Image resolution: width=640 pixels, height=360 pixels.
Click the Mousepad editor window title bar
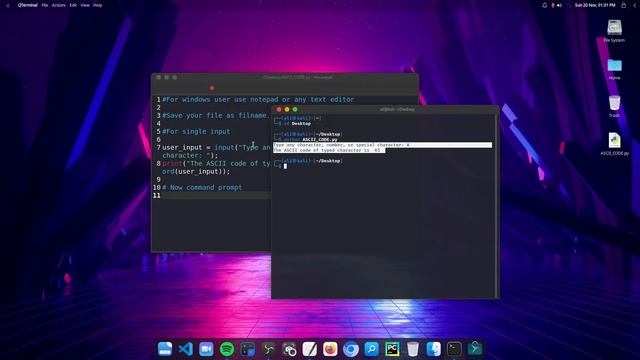[285, 77]
